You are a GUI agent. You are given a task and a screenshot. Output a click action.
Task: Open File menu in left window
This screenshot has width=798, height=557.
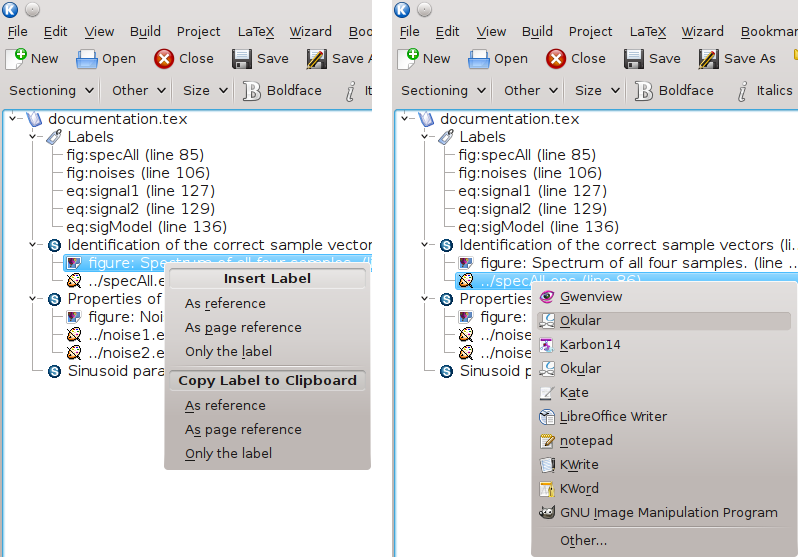point(18,32)
